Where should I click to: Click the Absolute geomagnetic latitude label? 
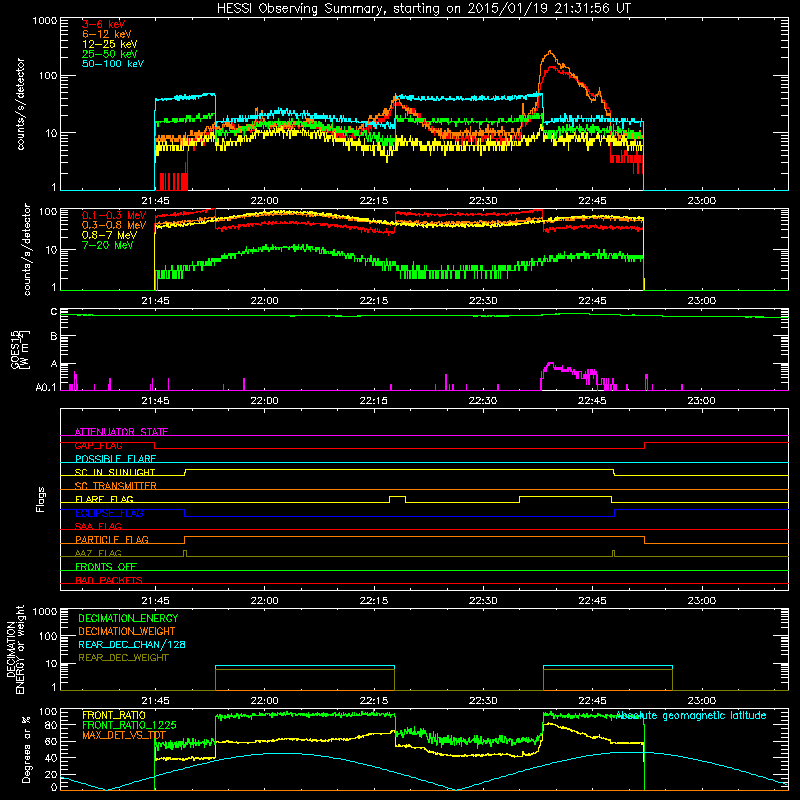(x=691, y=715)
